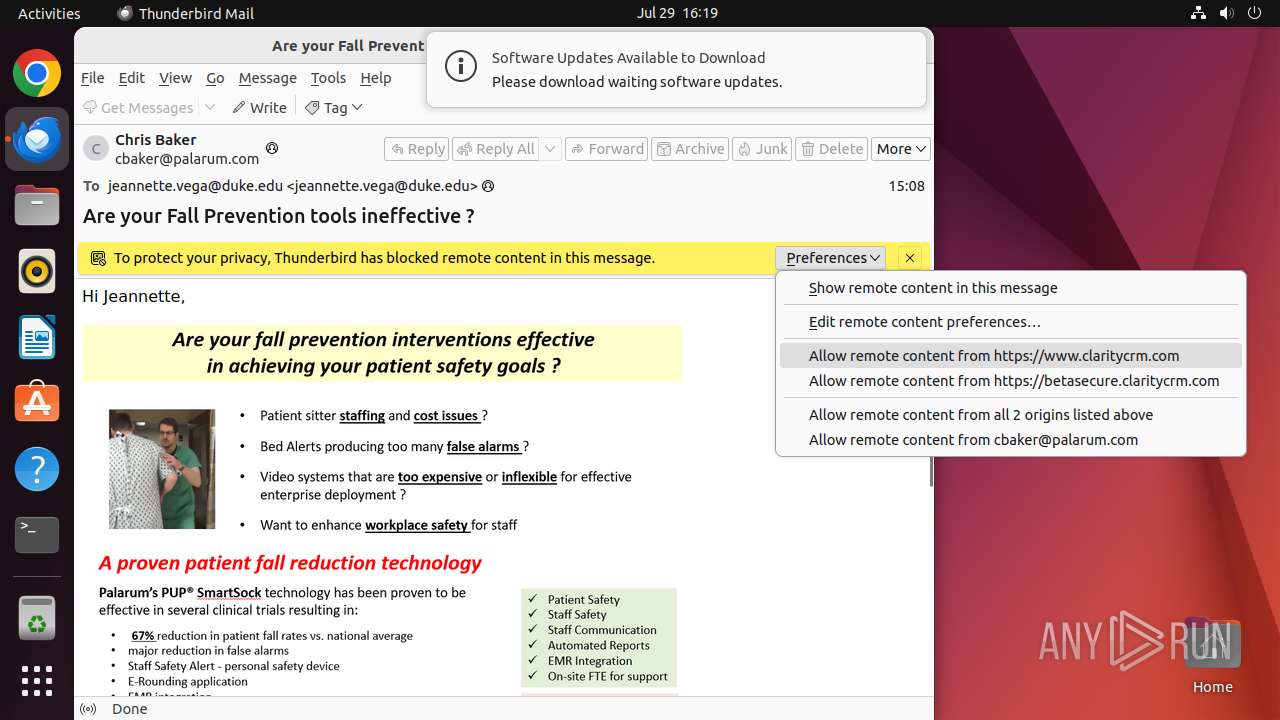Select Show remote content in this message
1280x720 pixels.
coord(1010,288)
